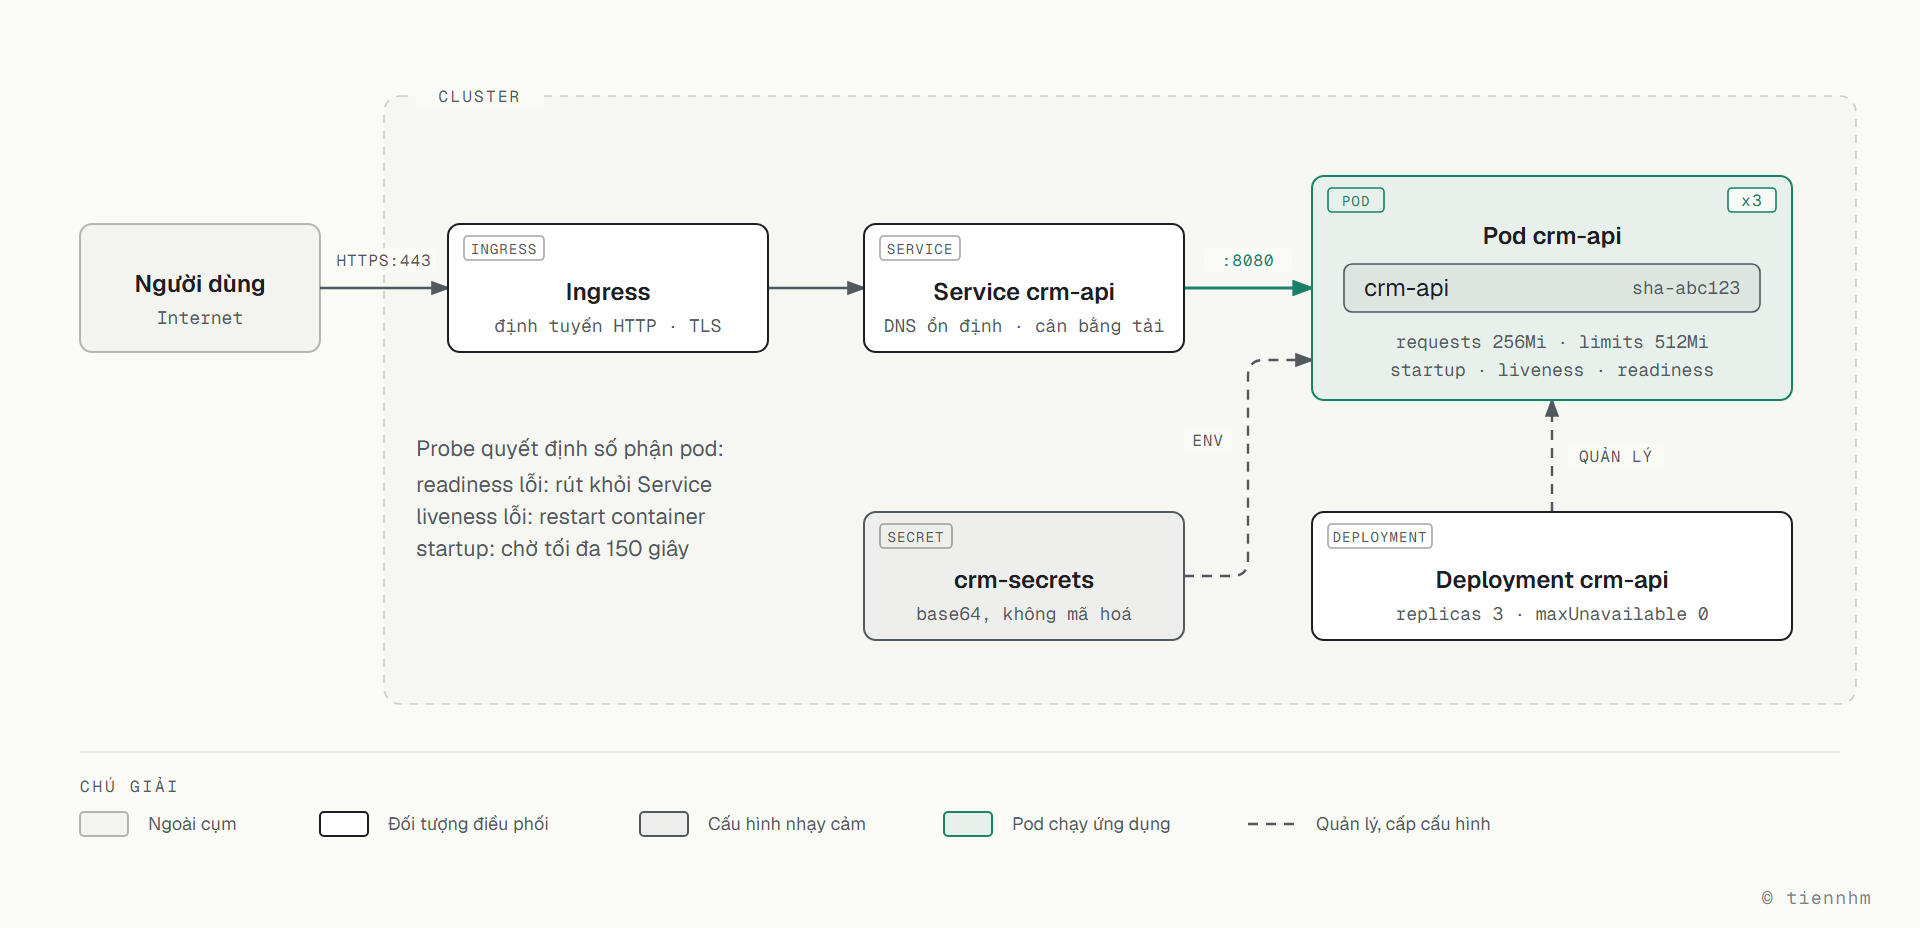Click the Đối tượng điều phối legend swatch
The height and width of the screenshot is (928, 1920).
[344, 824]
